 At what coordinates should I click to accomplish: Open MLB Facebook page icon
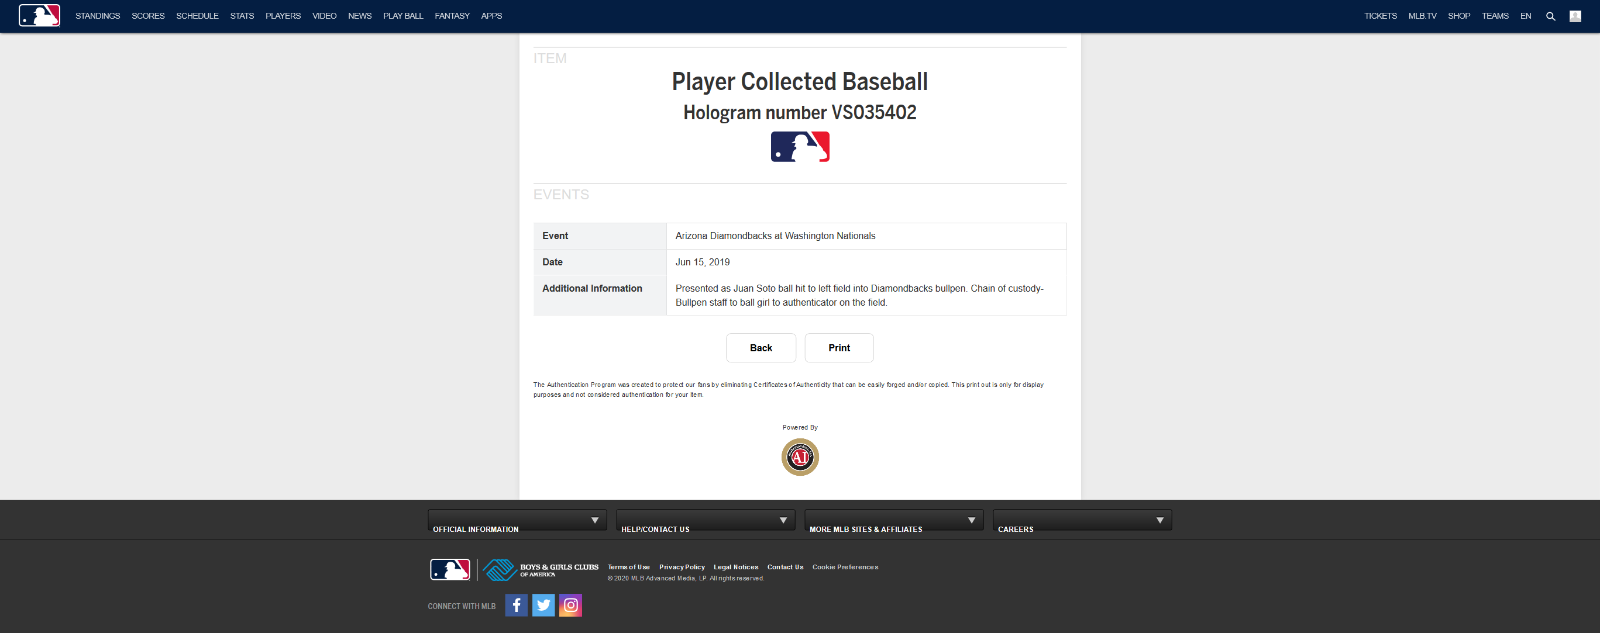tap(516, 605)
